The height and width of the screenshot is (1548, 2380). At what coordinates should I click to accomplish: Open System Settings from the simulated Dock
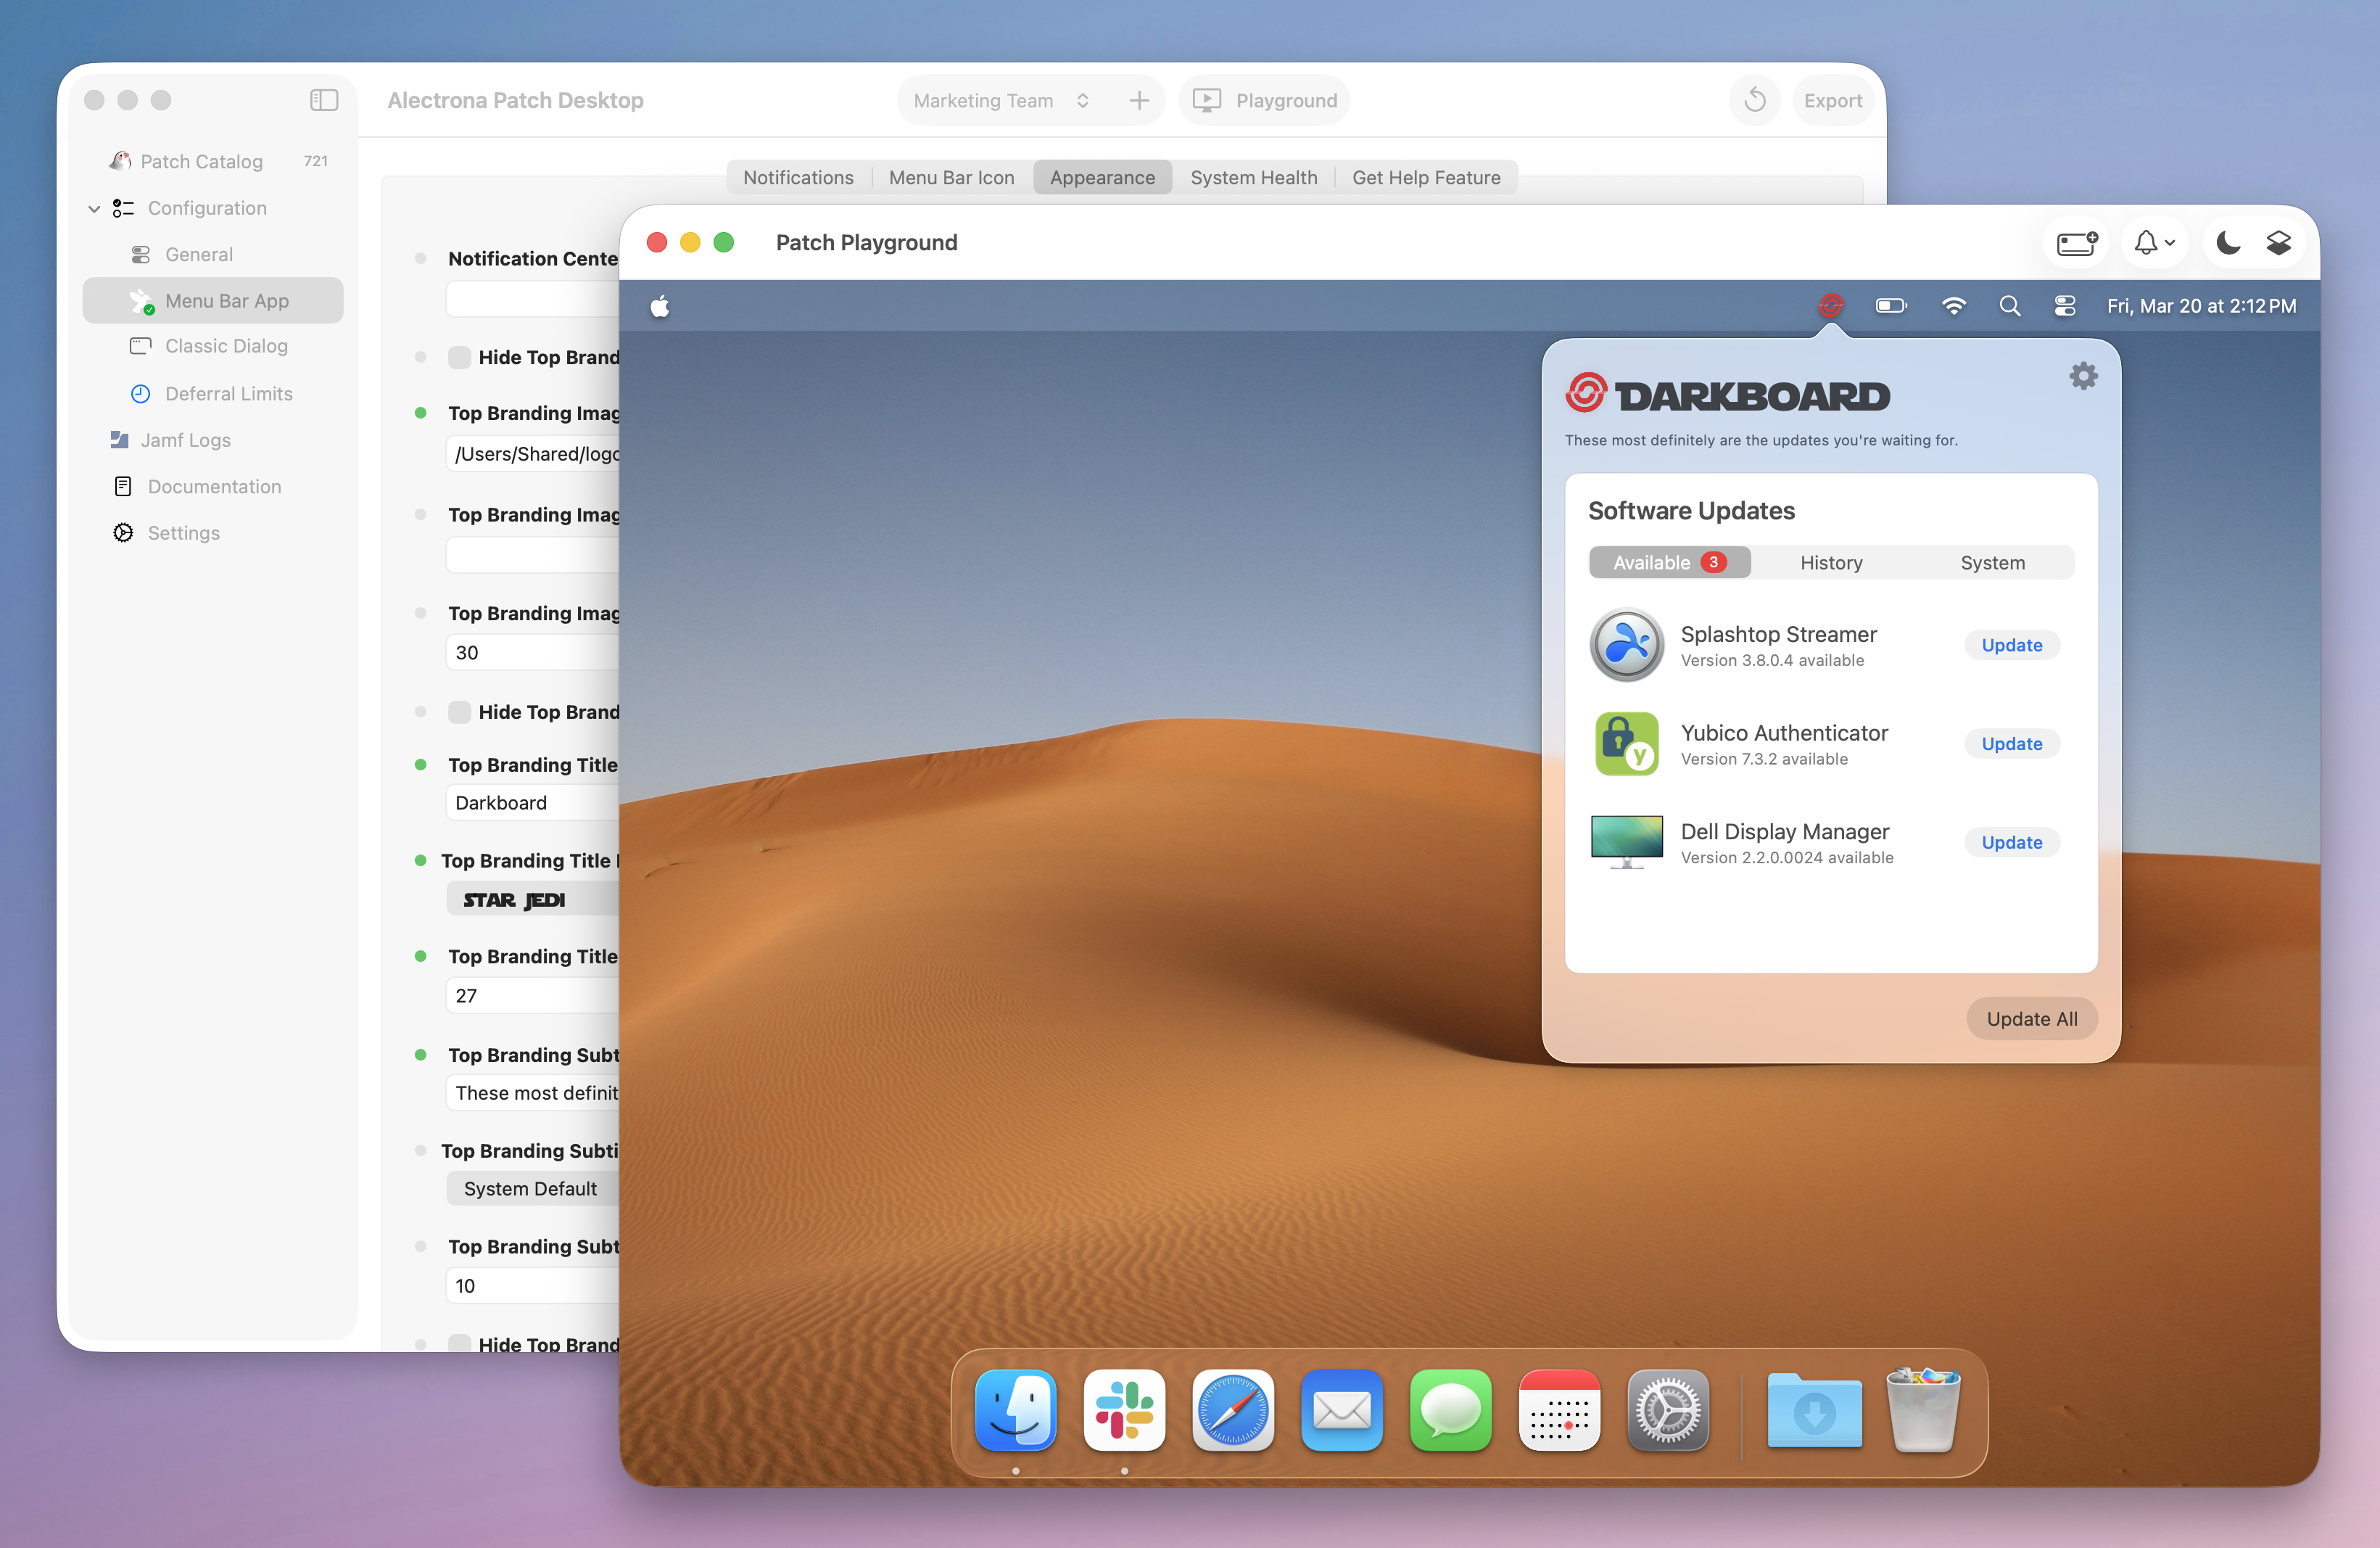1668,1410
